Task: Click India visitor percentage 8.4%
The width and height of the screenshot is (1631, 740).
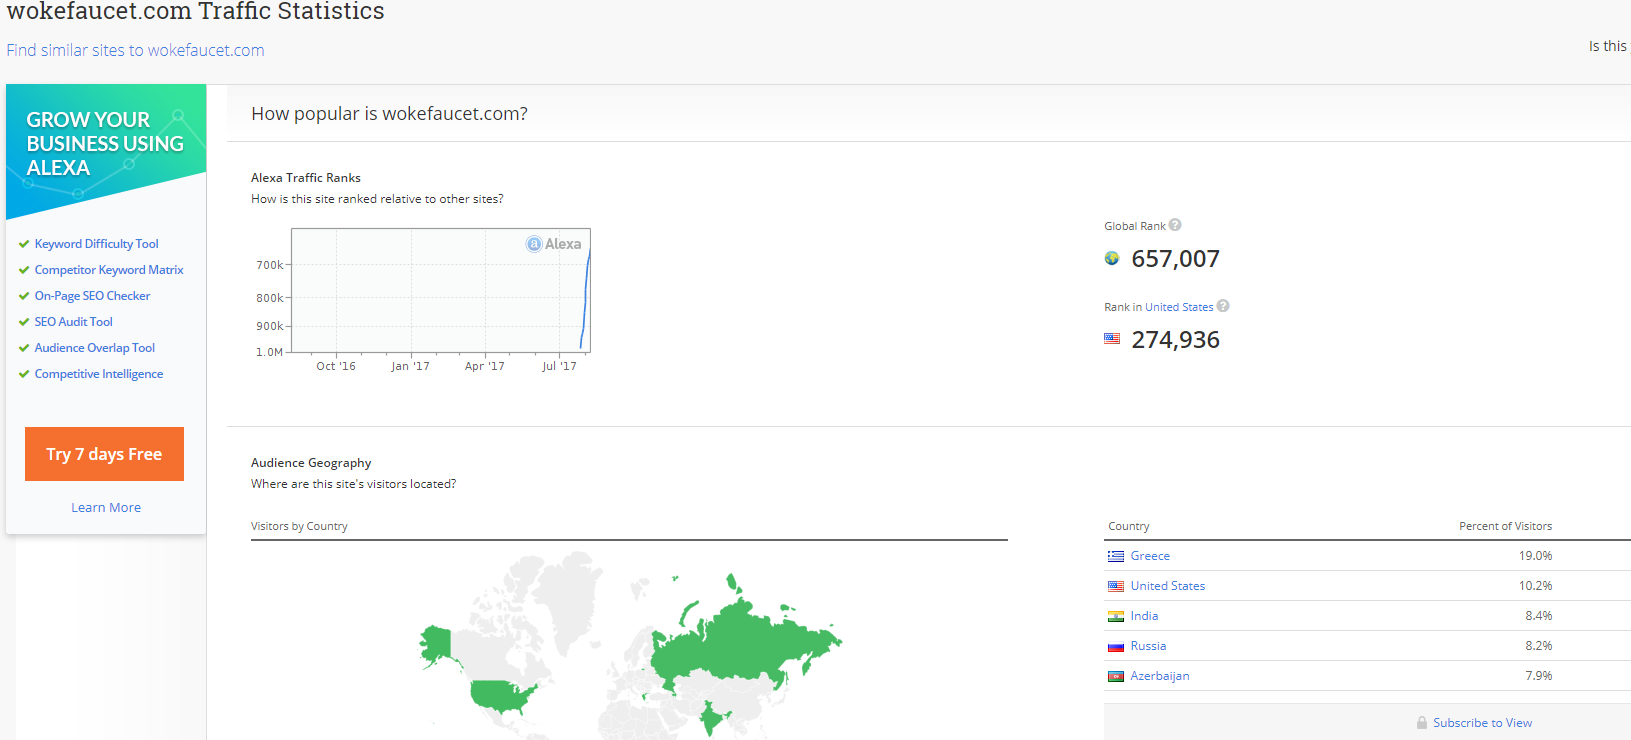Action: coord(1538,616)
